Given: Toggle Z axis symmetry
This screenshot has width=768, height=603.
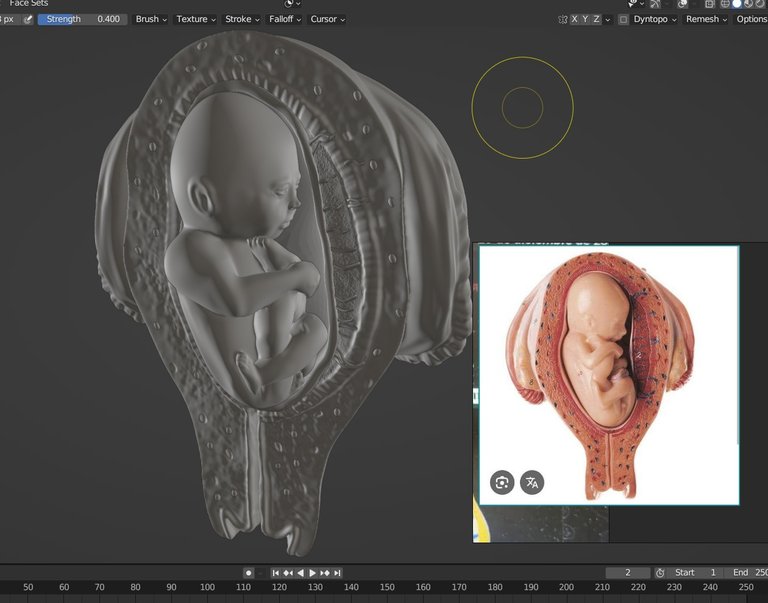Looking at the screenshot, I should point(597,19).
